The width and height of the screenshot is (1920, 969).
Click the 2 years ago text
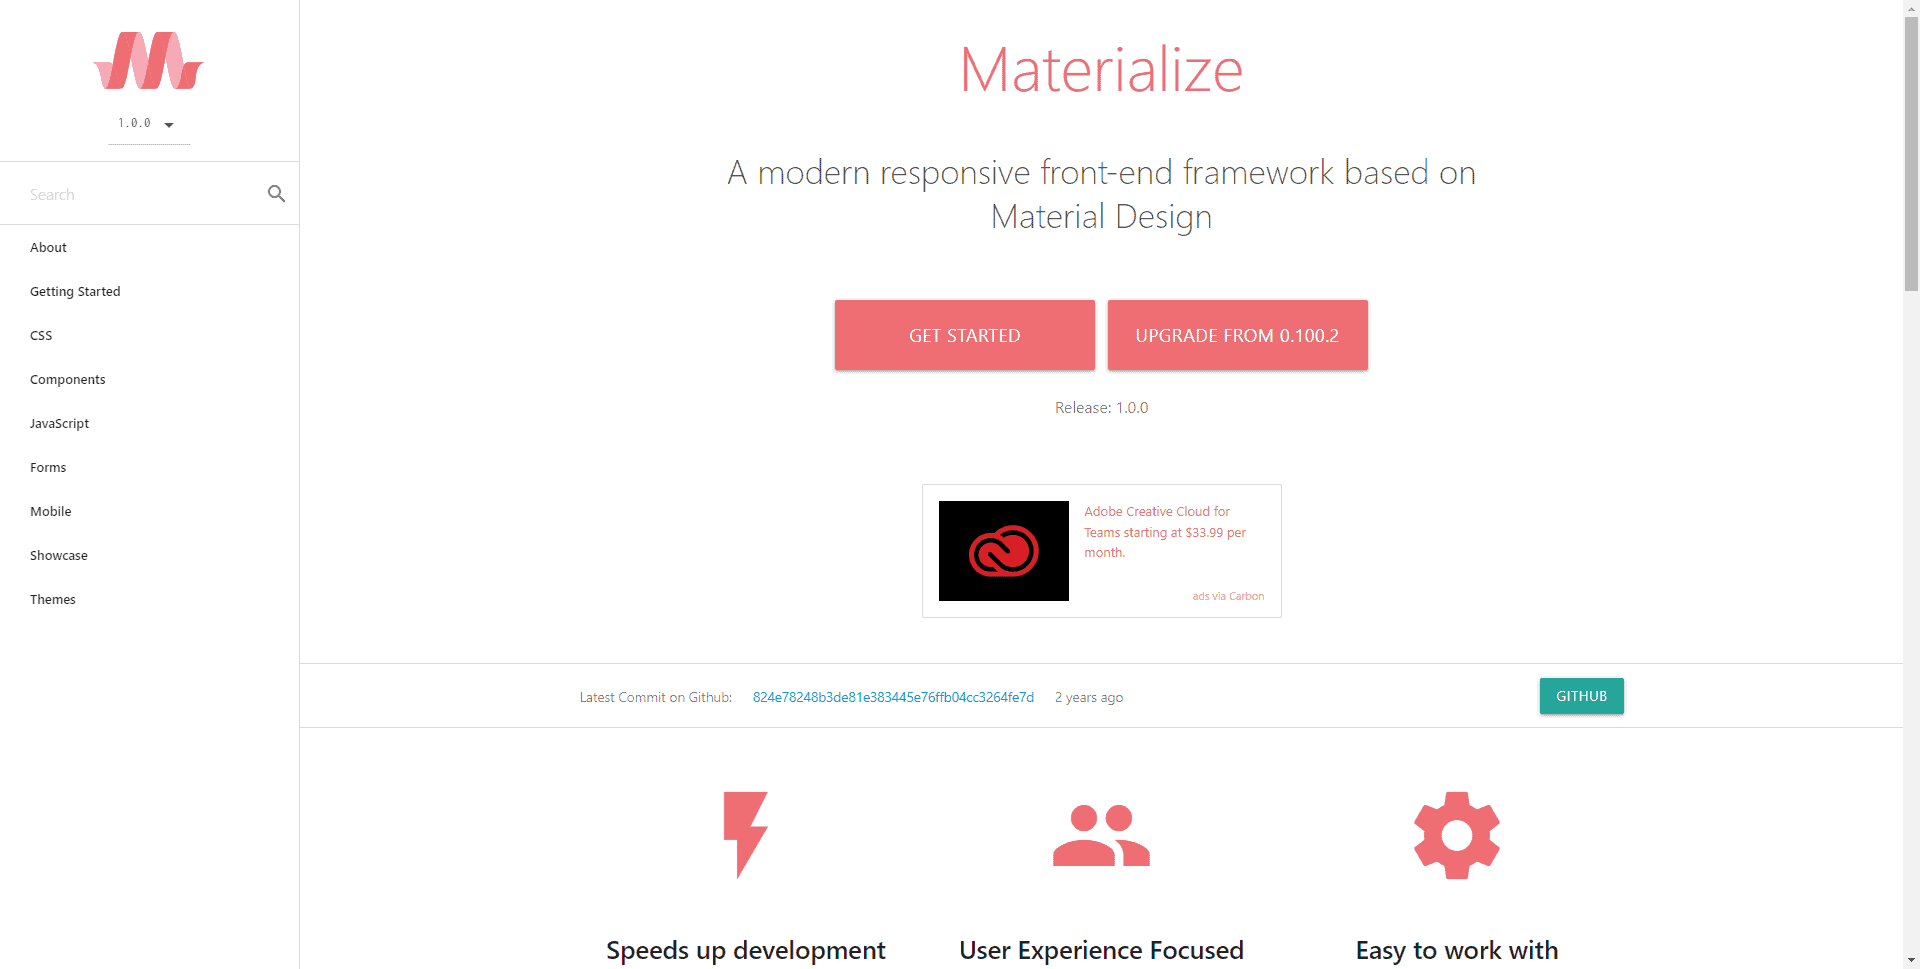coord(1089,697)
